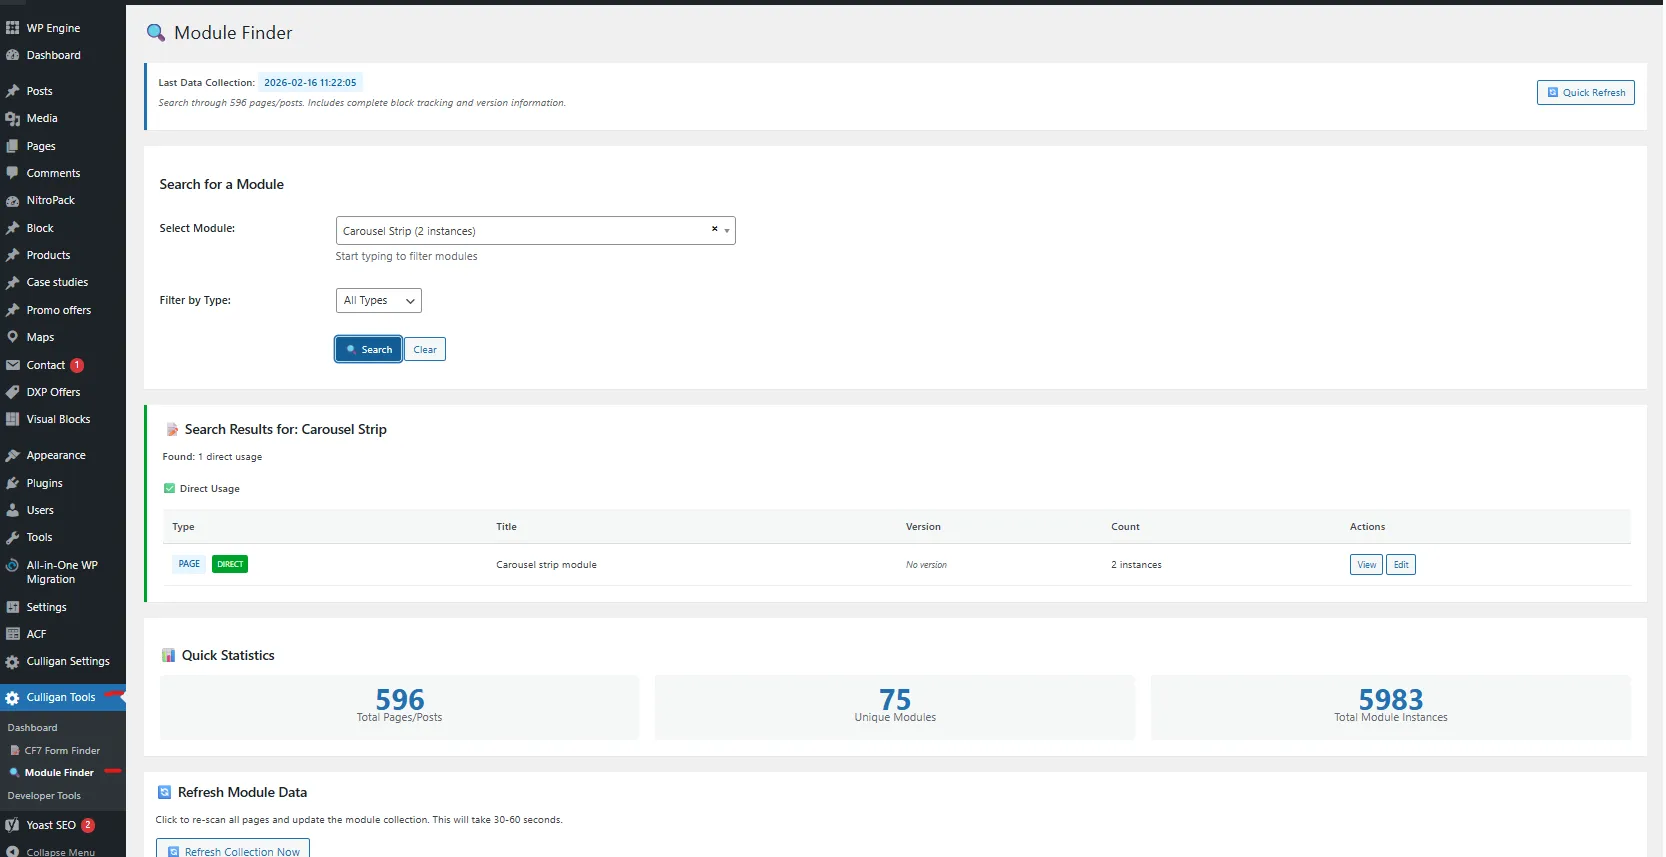The image size is (1666, 857).
Task: Click the Promo offers pin icon
Action: coord(12,310)
